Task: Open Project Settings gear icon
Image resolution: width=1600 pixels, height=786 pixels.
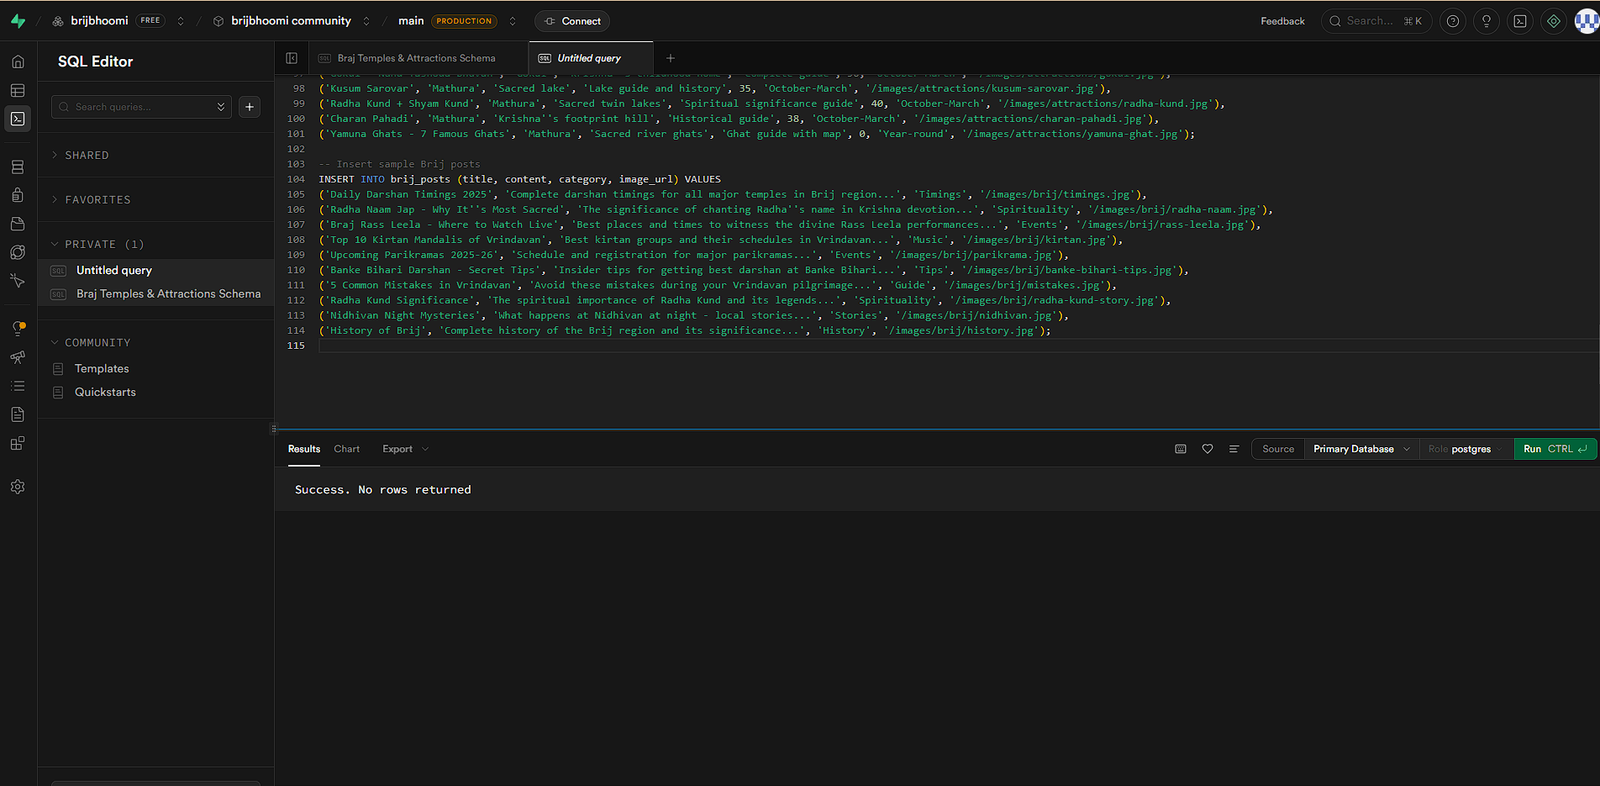Action: (18, 487)
